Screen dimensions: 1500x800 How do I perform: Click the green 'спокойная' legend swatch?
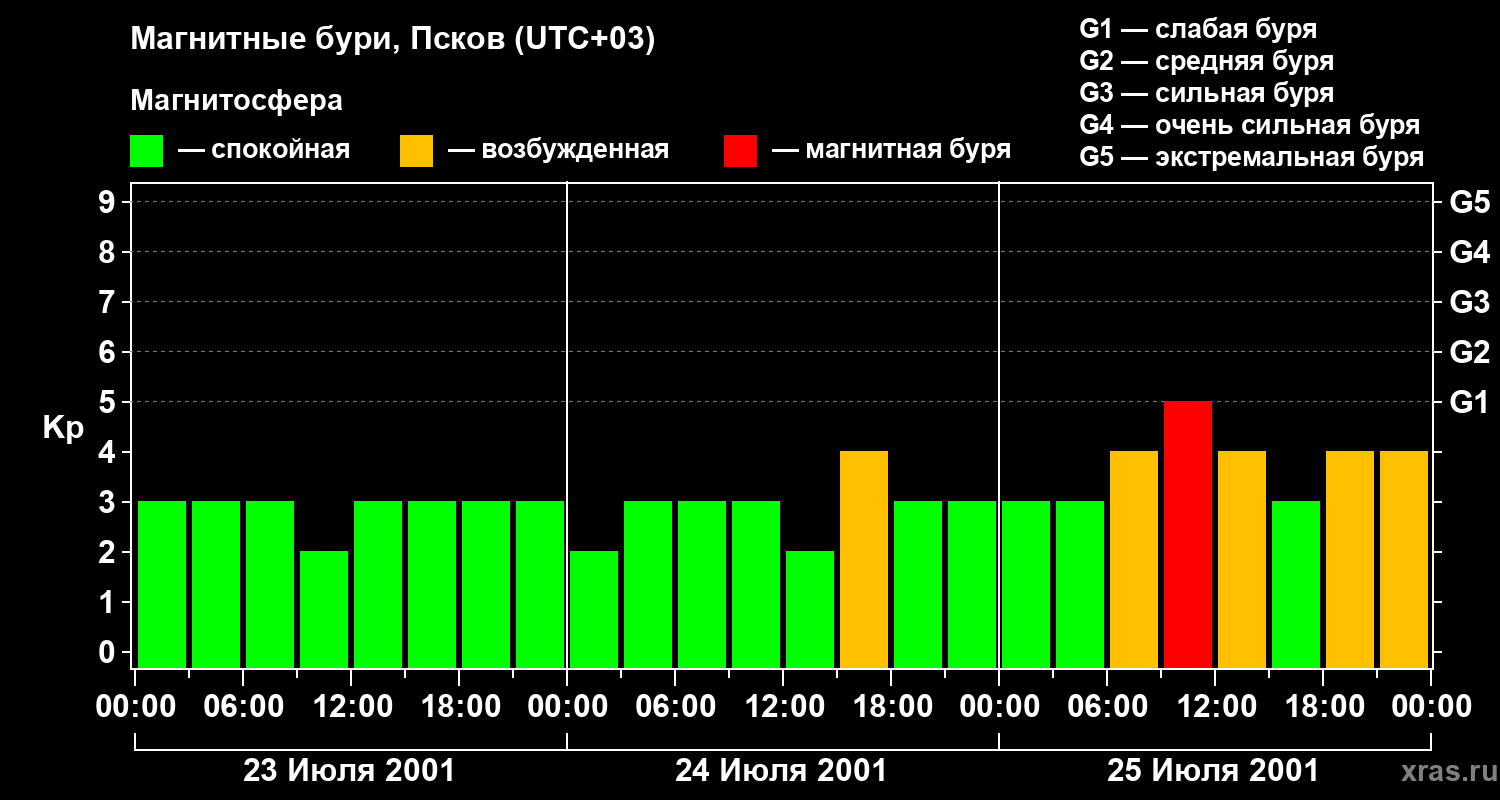(x=146, y=151)
